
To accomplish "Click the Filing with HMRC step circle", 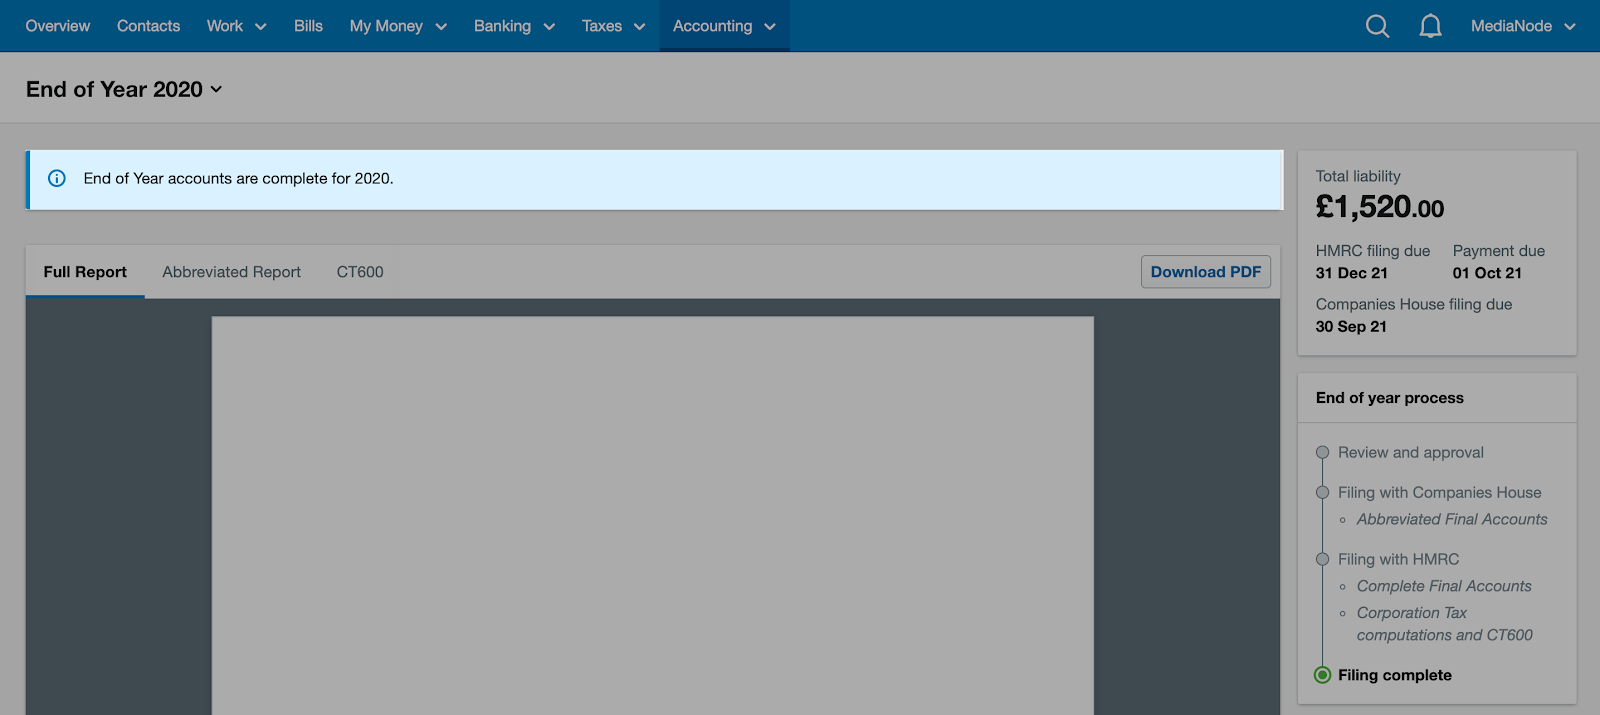I will pyautogui.click(x=1322, y=560).
